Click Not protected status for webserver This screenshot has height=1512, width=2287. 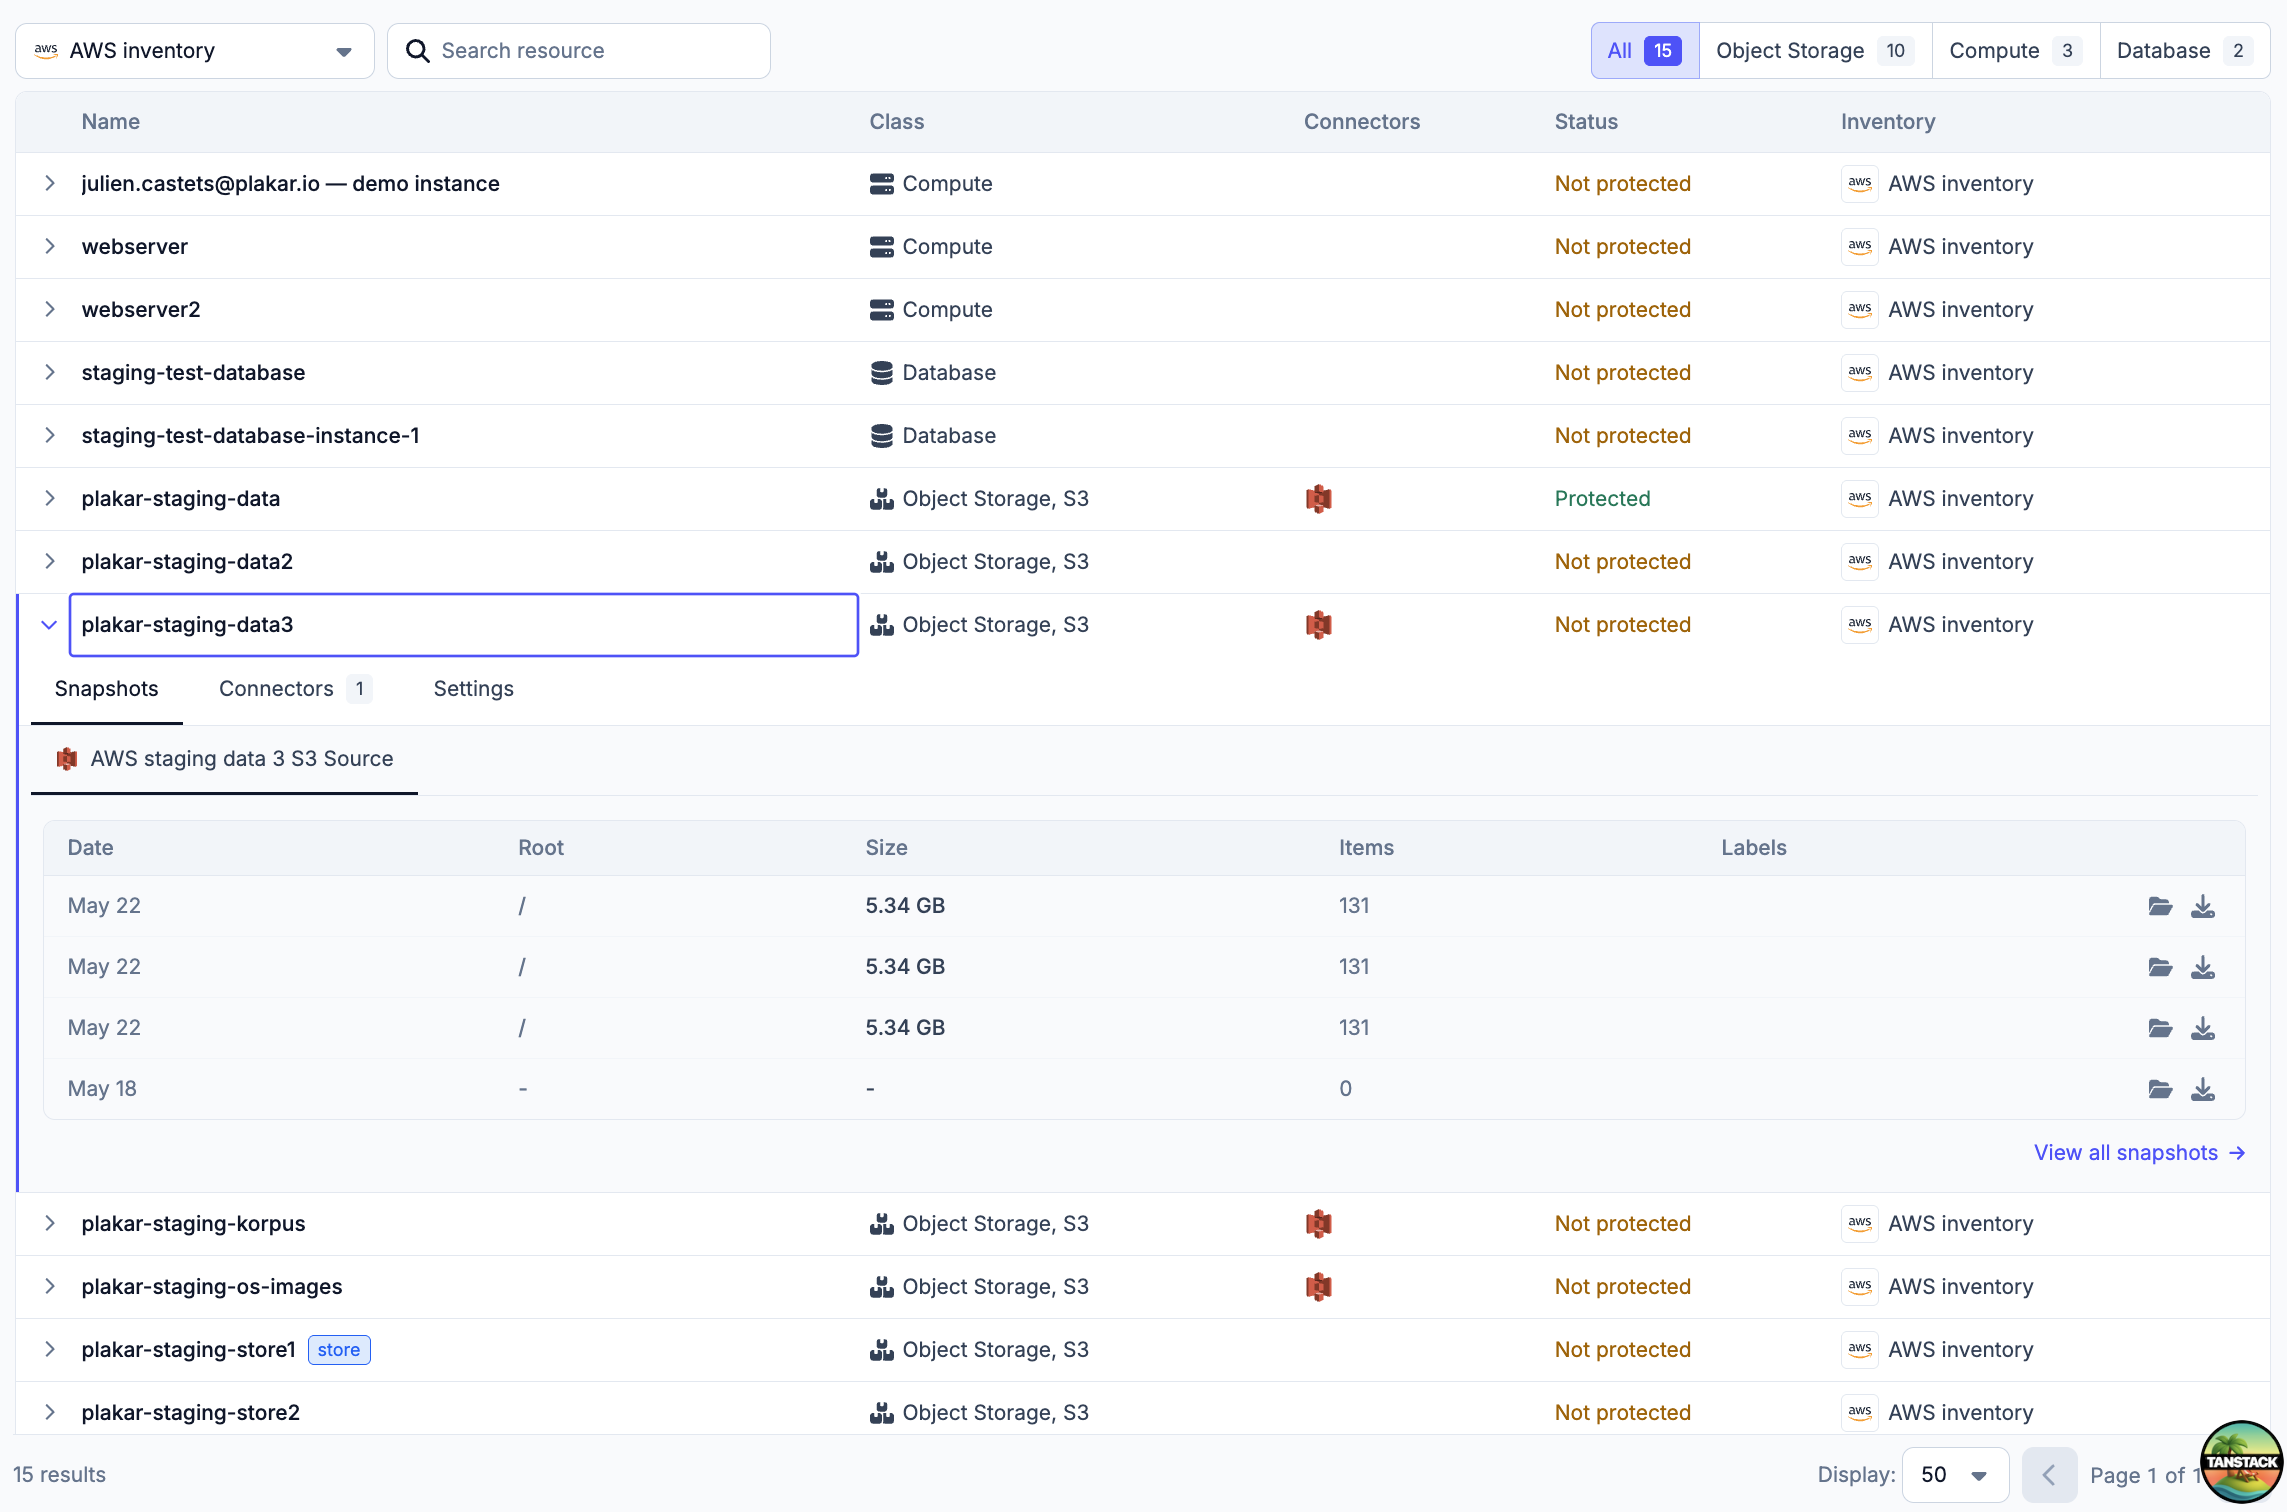(1623, 247)
